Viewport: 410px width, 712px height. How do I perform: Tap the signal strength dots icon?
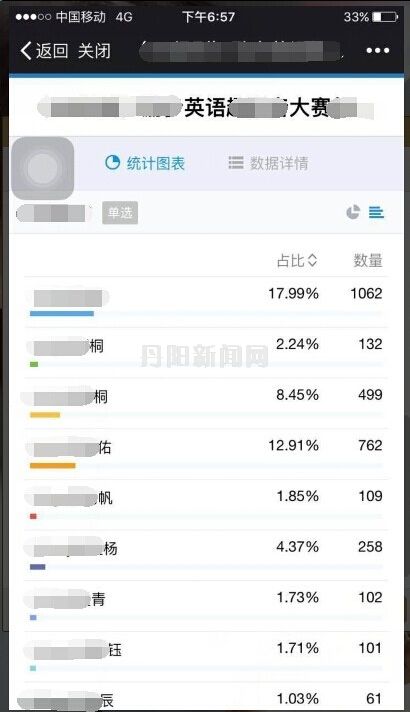[33, 17]
